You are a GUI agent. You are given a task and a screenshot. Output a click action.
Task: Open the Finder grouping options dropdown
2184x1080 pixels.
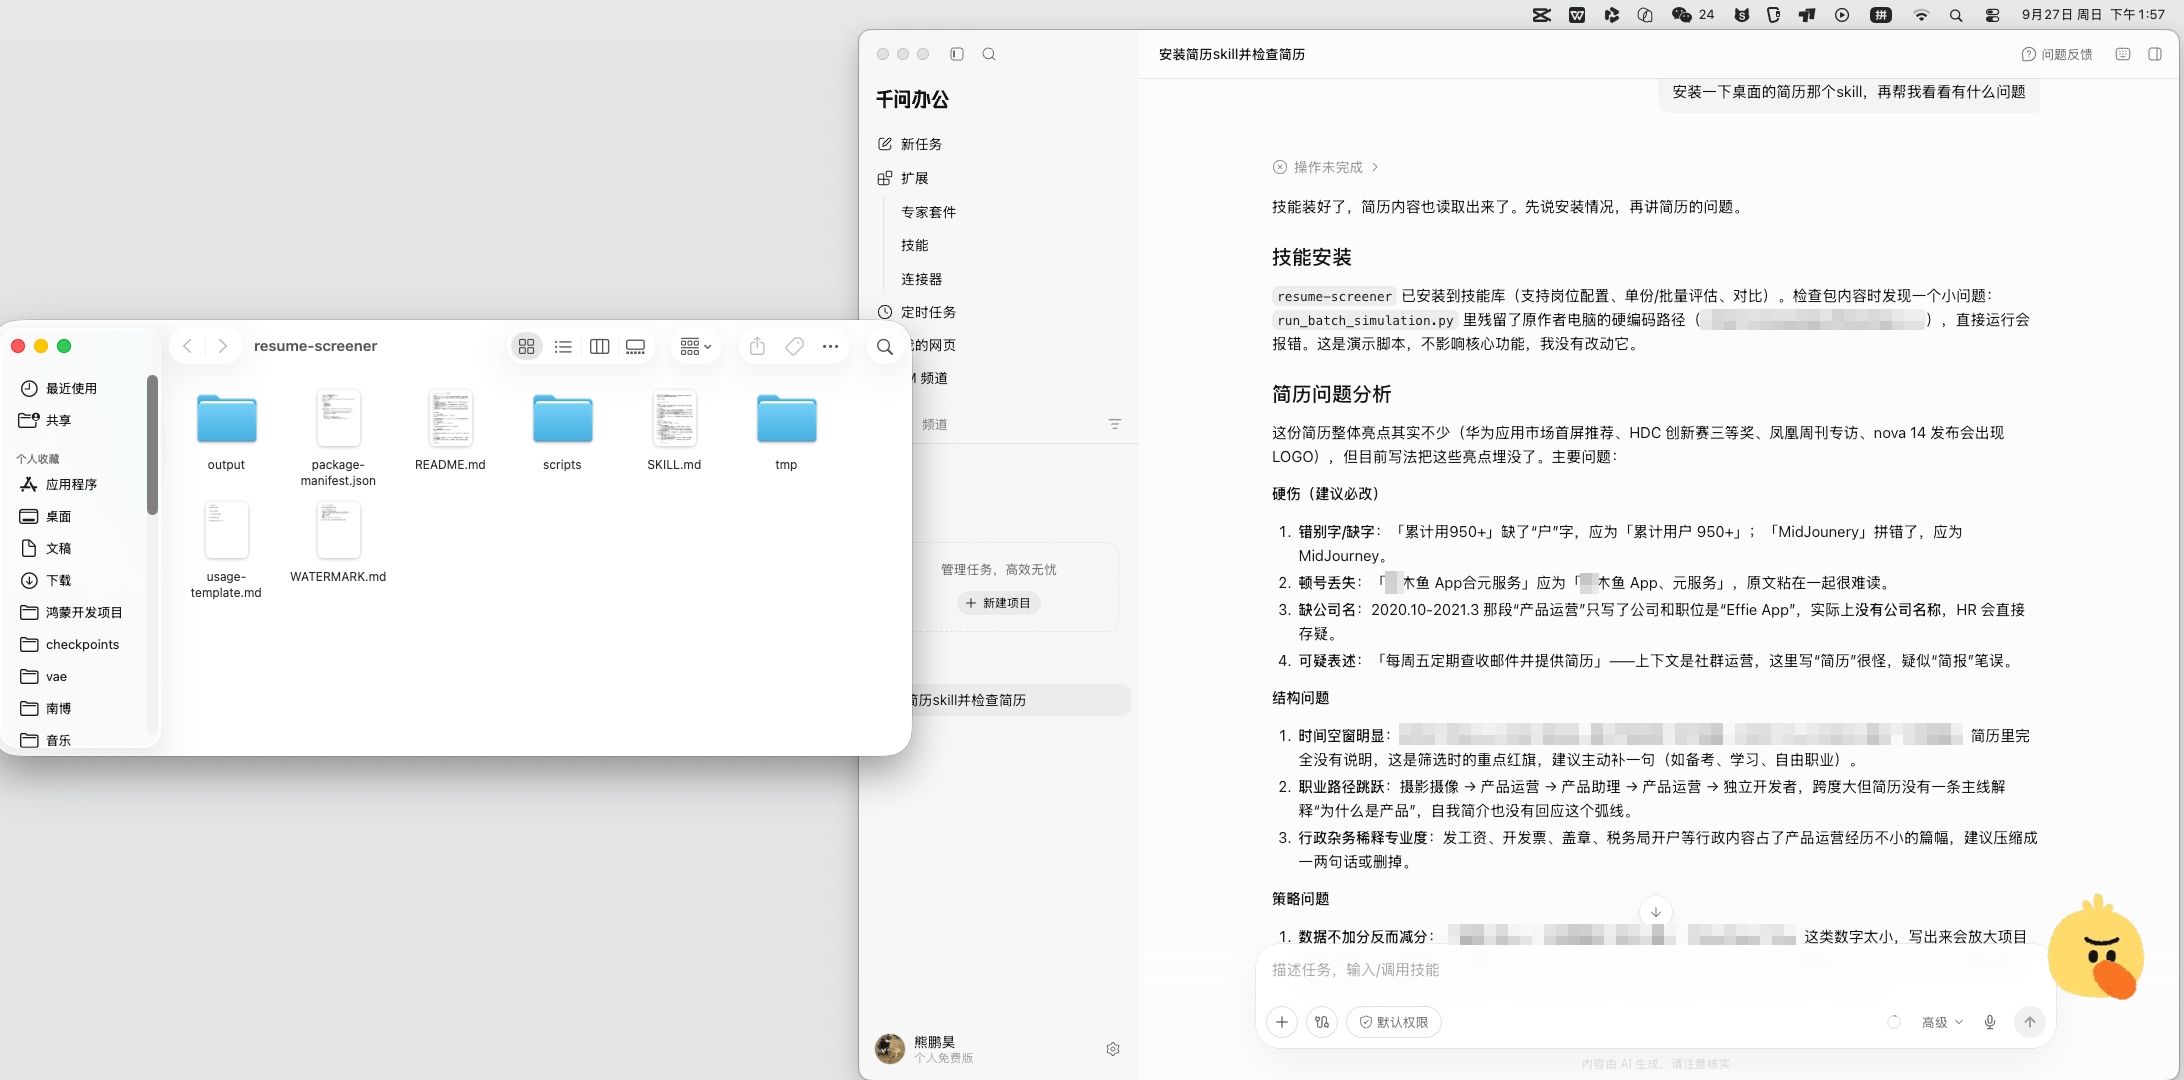695,346
